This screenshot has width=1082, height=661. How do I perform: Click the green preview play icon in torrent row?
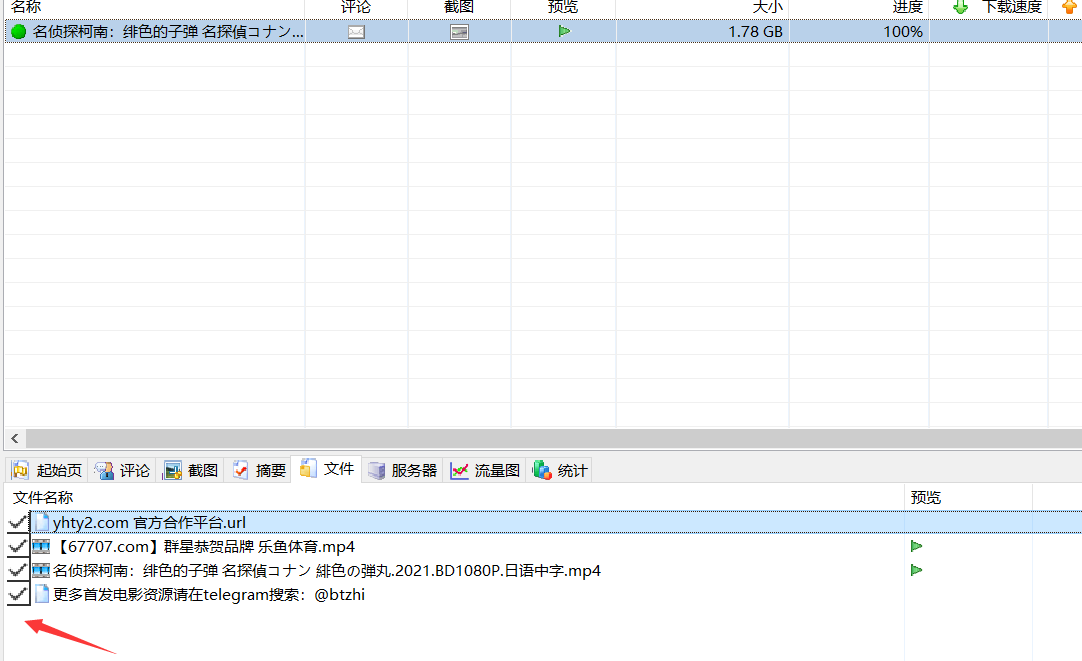point(564,31)
